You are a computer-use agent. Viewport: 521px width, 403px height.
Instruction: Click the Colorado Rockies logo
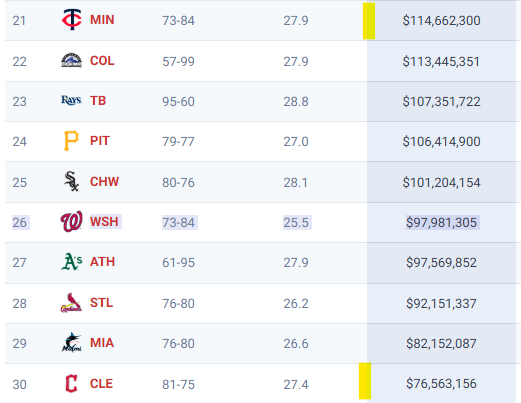[x=71, y=60]
